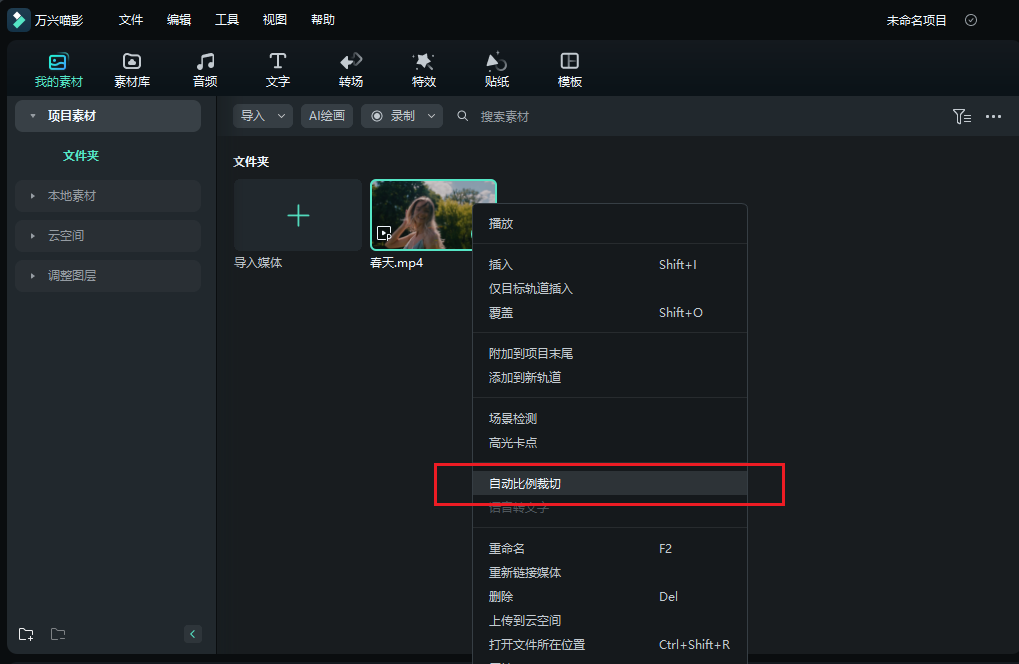The height and width of the screenshot is (664, 1019).
Task: Open the more options ellipsis icon
Action: tap(993, 116)
